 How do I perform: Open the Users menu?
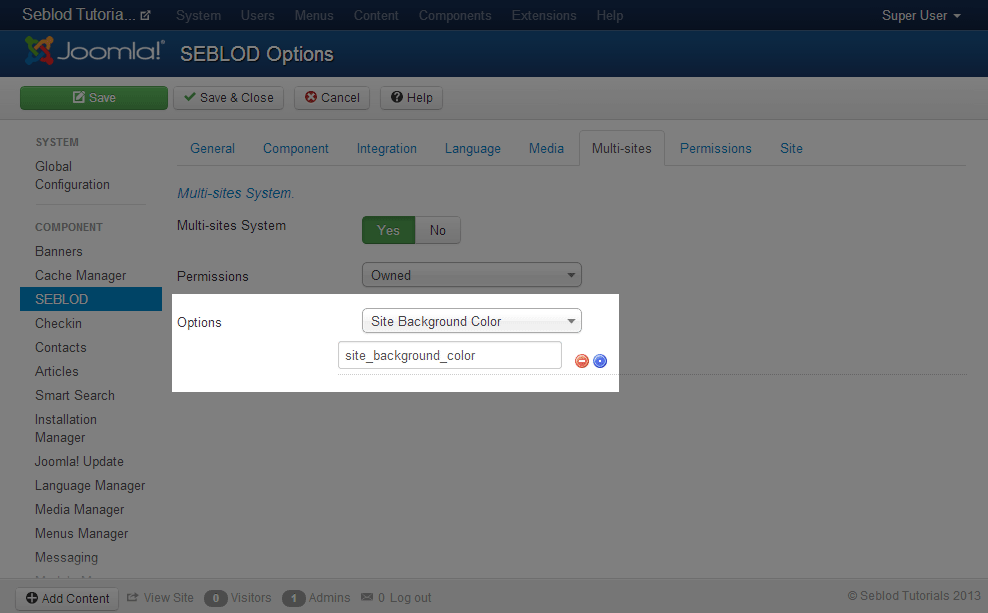coord(258,16)
